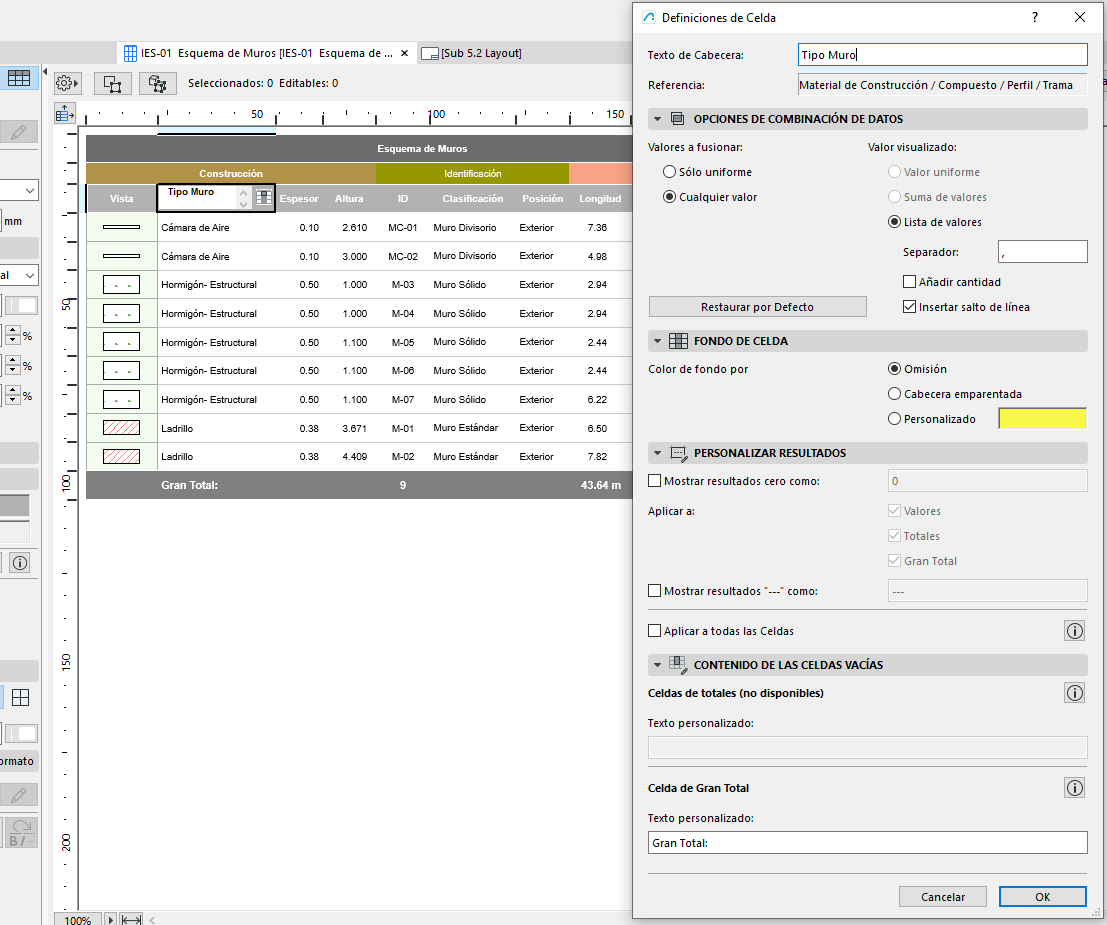Image resolution: width=1107 pixels, height=925 pixels.
Task: Collapse the FONDO DE CELDA section
Action: point(658,342)
